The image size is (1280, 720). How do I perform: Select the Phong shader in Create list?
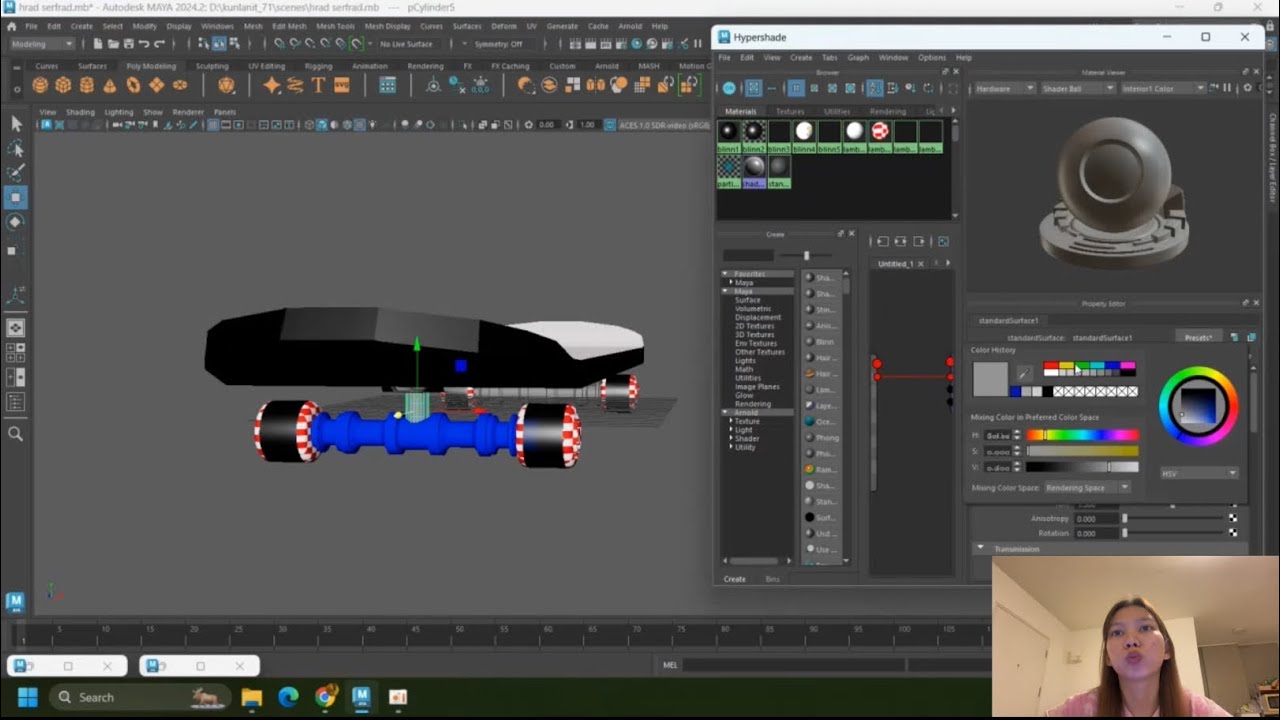821,437
